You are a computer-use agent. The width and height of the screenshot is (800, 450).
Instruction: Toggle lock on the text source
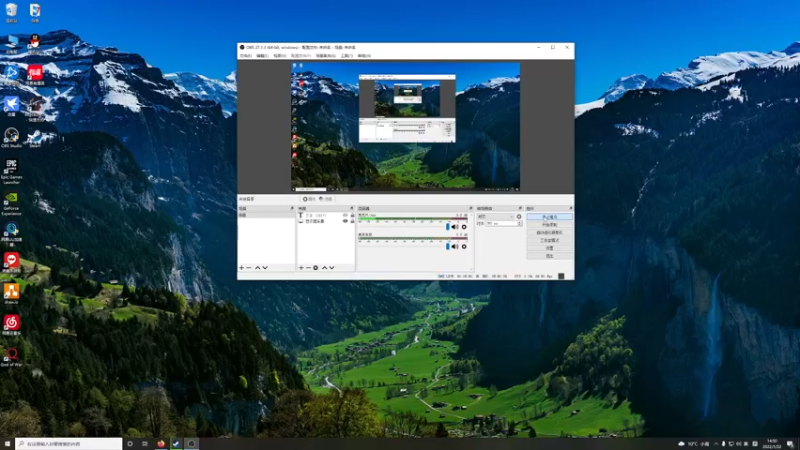tap(352, 215)
